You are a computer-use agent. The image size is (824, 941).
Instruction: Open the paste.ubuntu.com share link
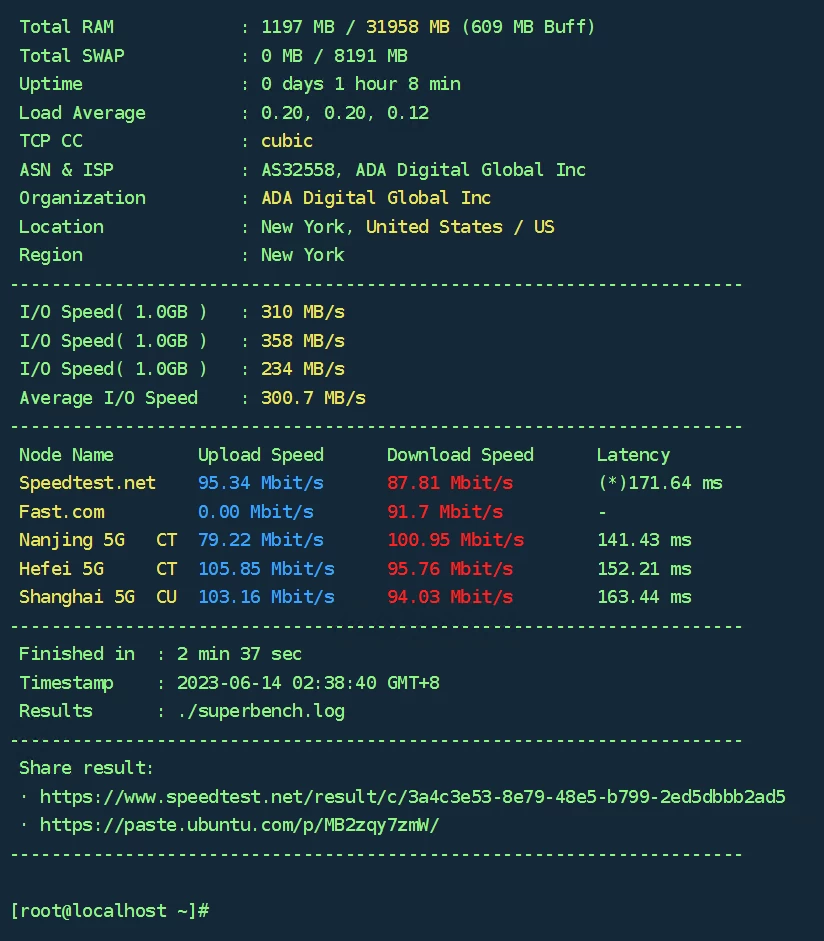[x=239, y=825]
